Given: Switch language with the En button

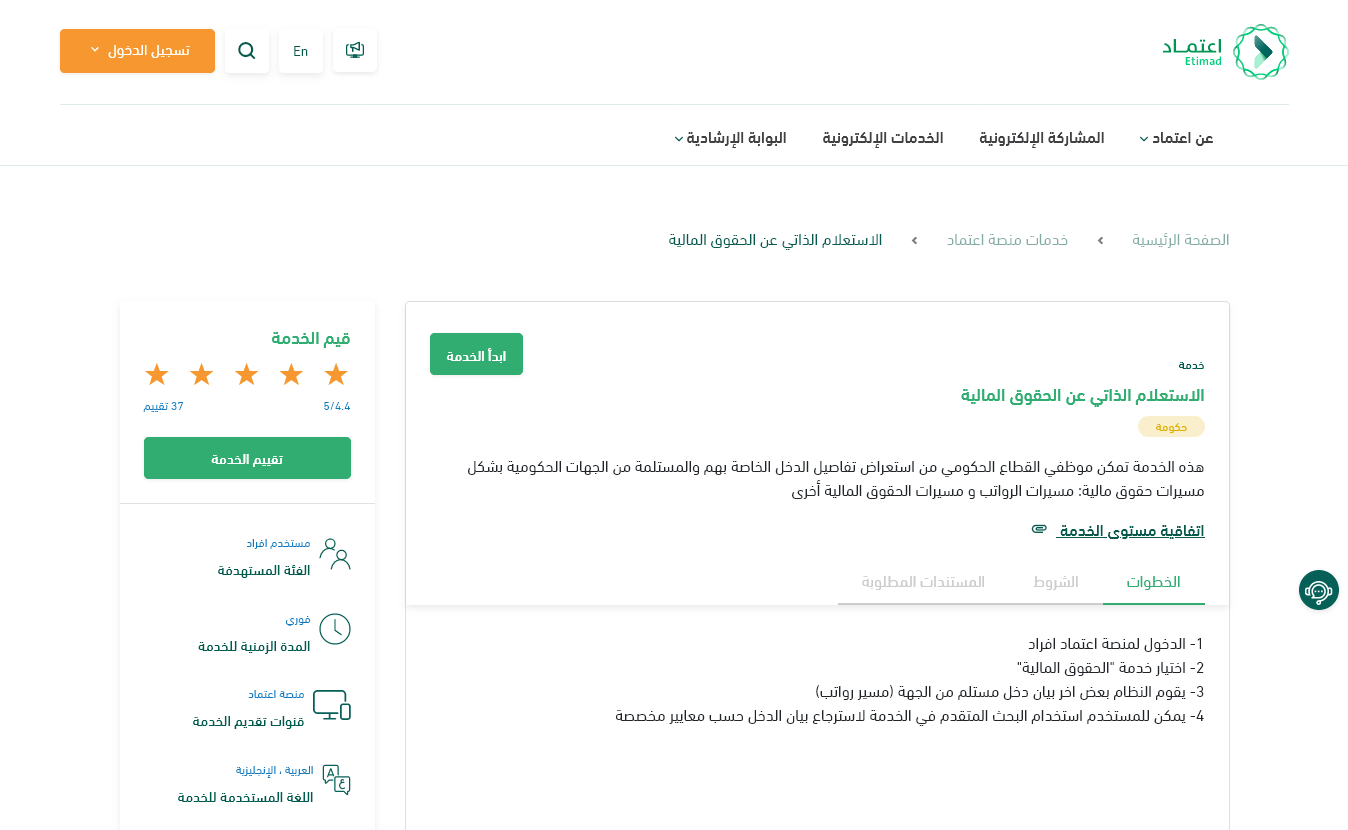Looking at the screenshot, I should [301, 51].
